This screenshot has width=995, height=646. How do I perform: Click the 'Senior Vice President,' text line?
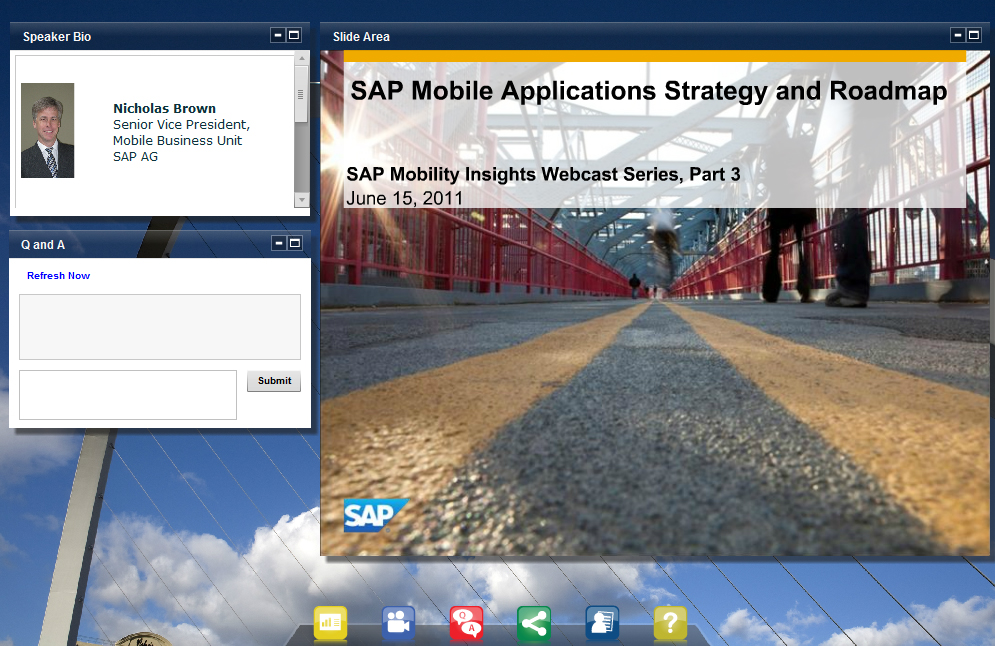coord(181,124)
